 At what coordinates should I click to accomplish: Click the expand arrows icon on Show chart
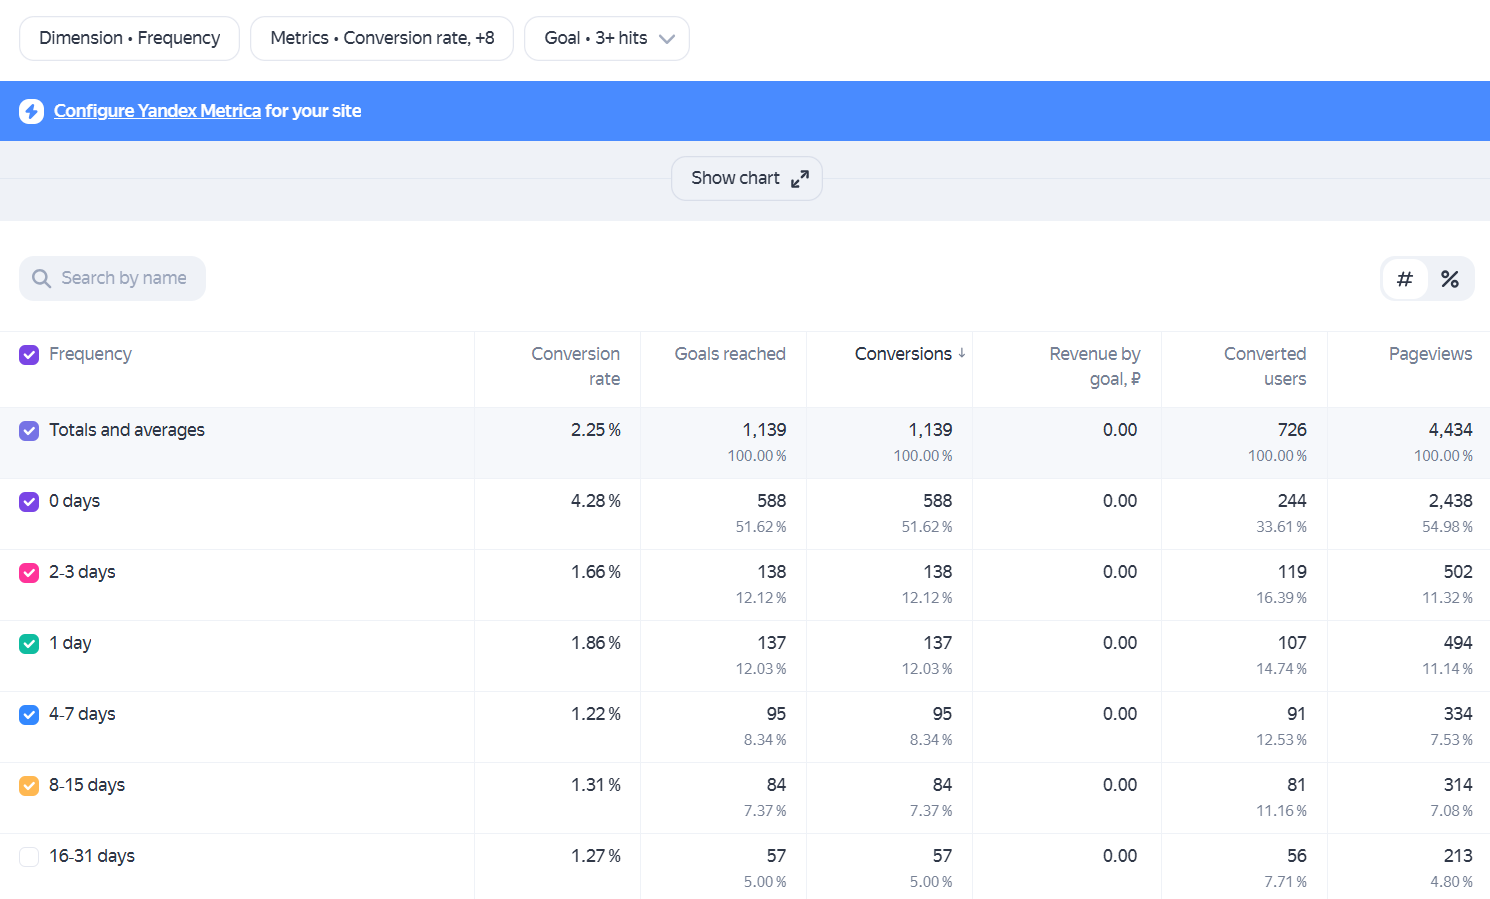(x=800, y=179)
